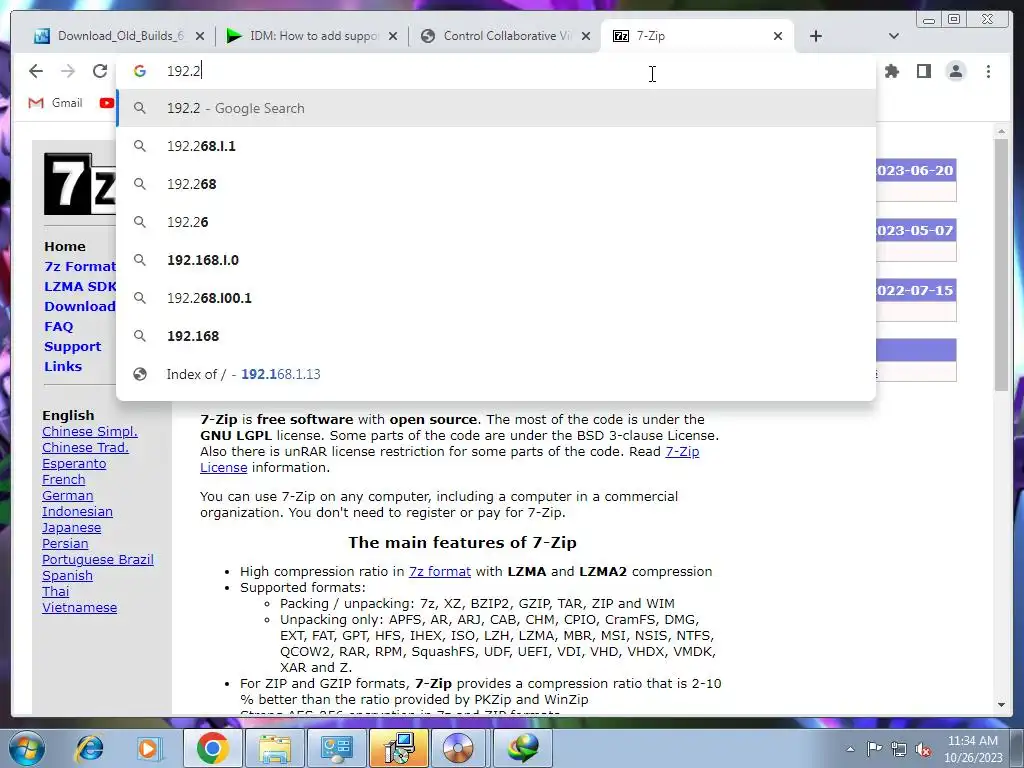Screen dimensions: 1024x768
Task: Open the Extensions puzzle icon
Action: point(892,71)
